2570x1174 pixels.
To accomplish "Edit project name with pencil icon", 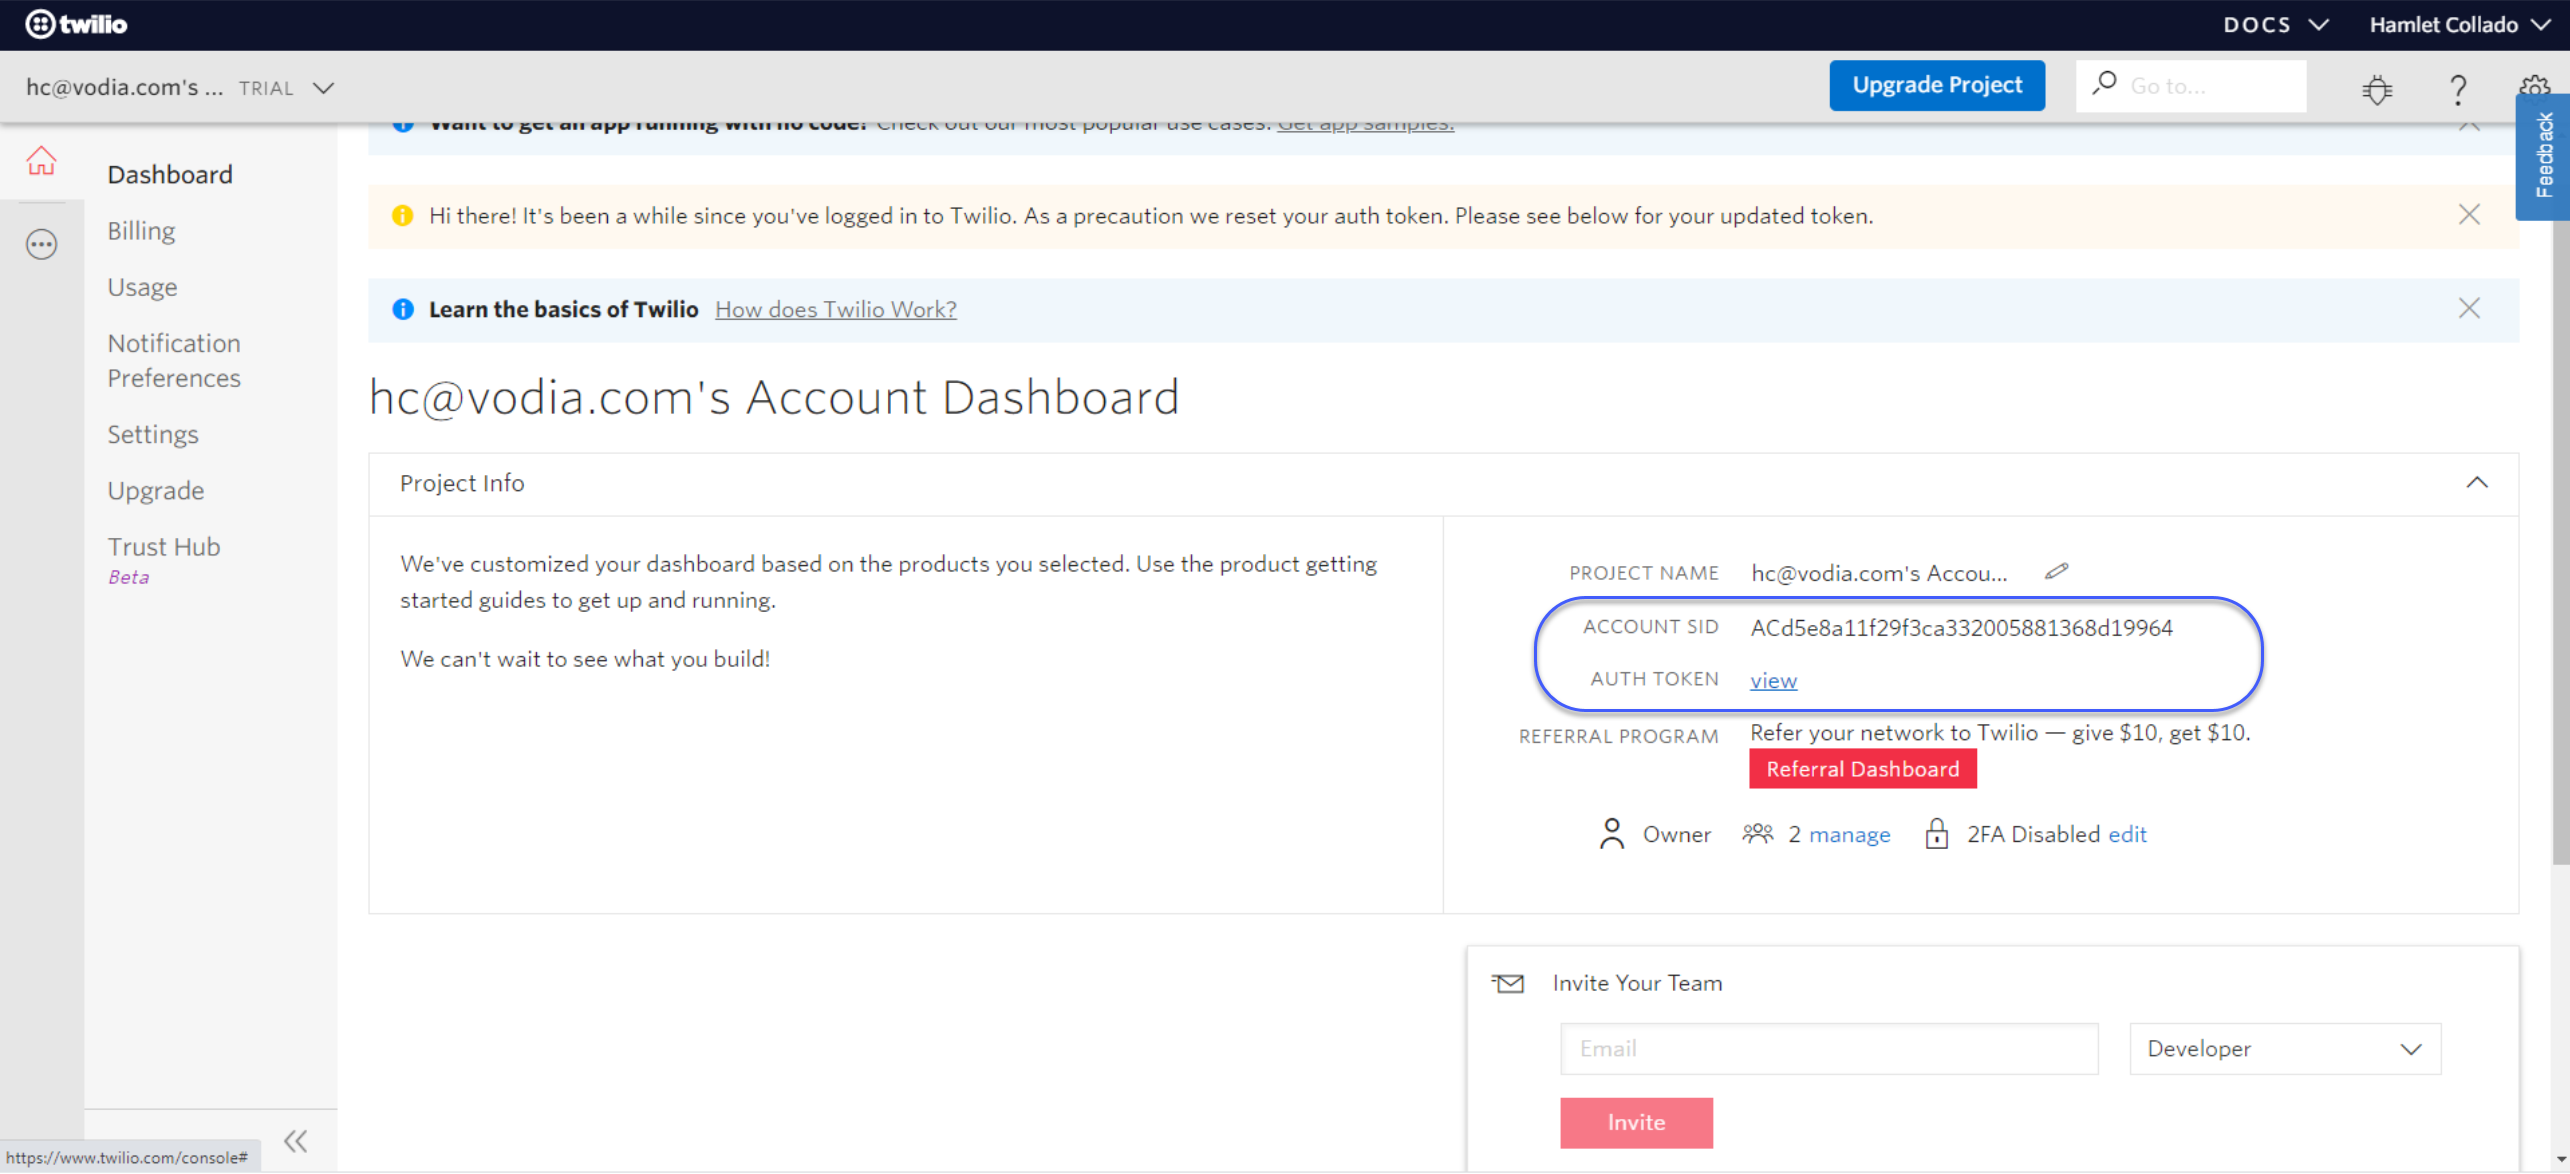I will pos(2056,572).
